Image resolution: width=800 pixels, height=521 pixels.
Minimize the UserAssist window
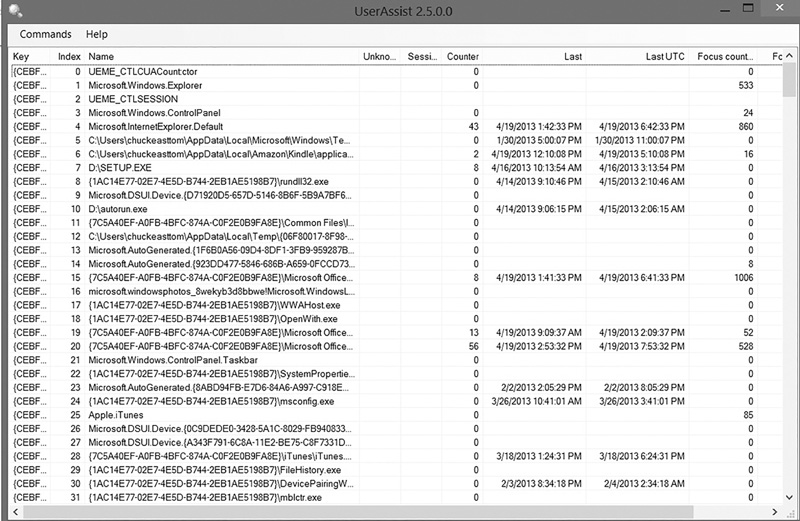coord(724,9)
